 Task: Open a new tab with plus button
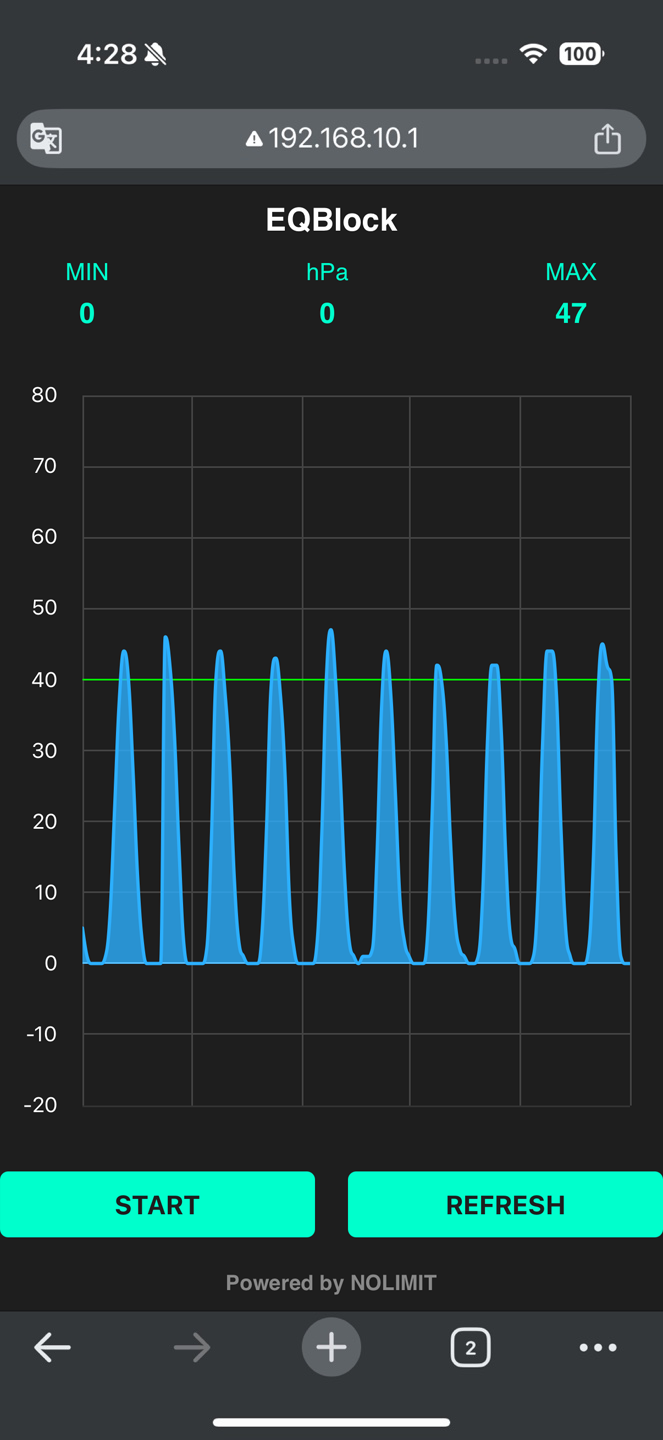click(x=331, y=1347)
